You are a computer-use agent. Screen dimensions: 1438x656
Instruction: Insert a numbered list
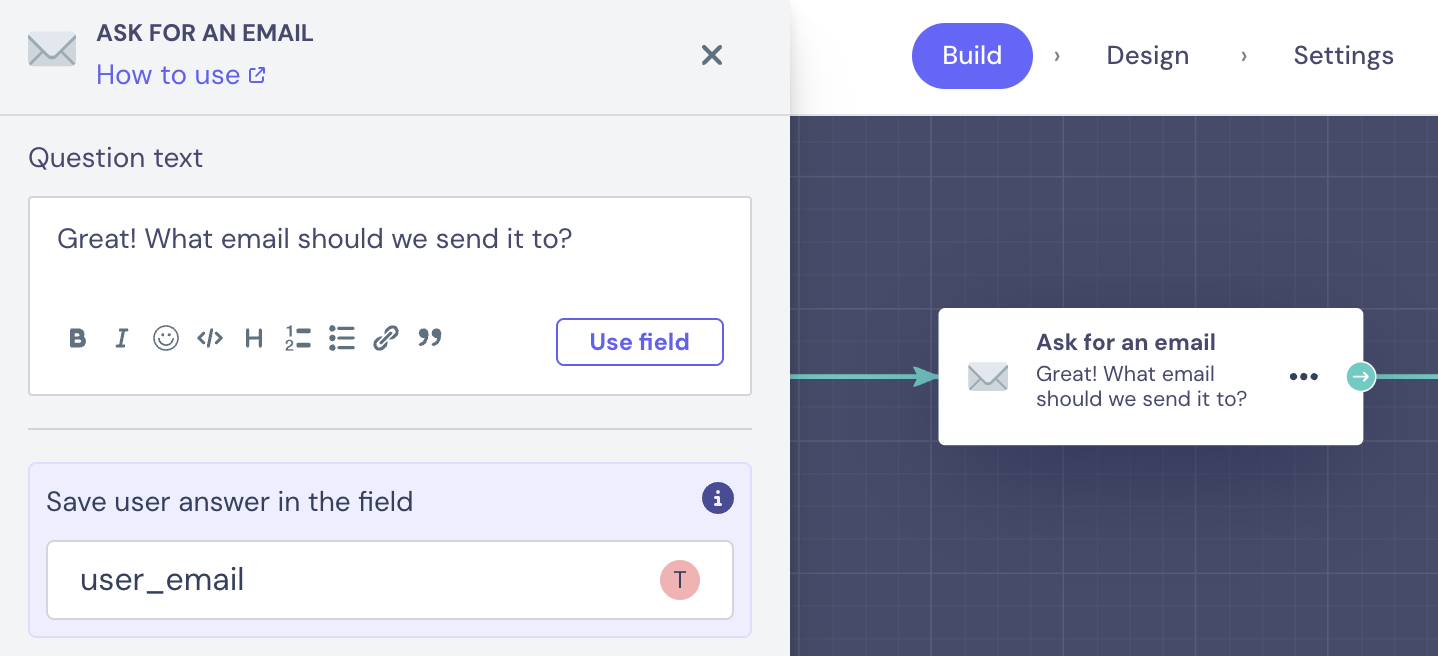point(298,339)
